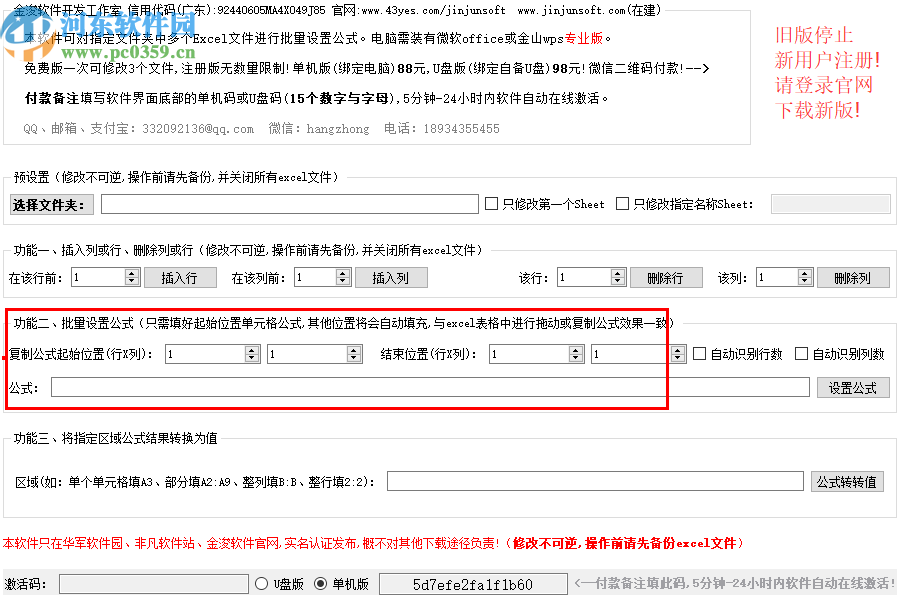Screen dimensions: 897x595
Task: Click the 删除列 button
Action: coord(853,277)
